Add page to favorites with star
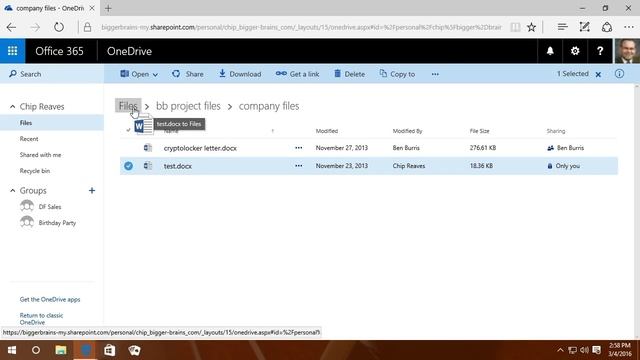The height and width of the screenshot is (360, 640). tap(531, 27)
